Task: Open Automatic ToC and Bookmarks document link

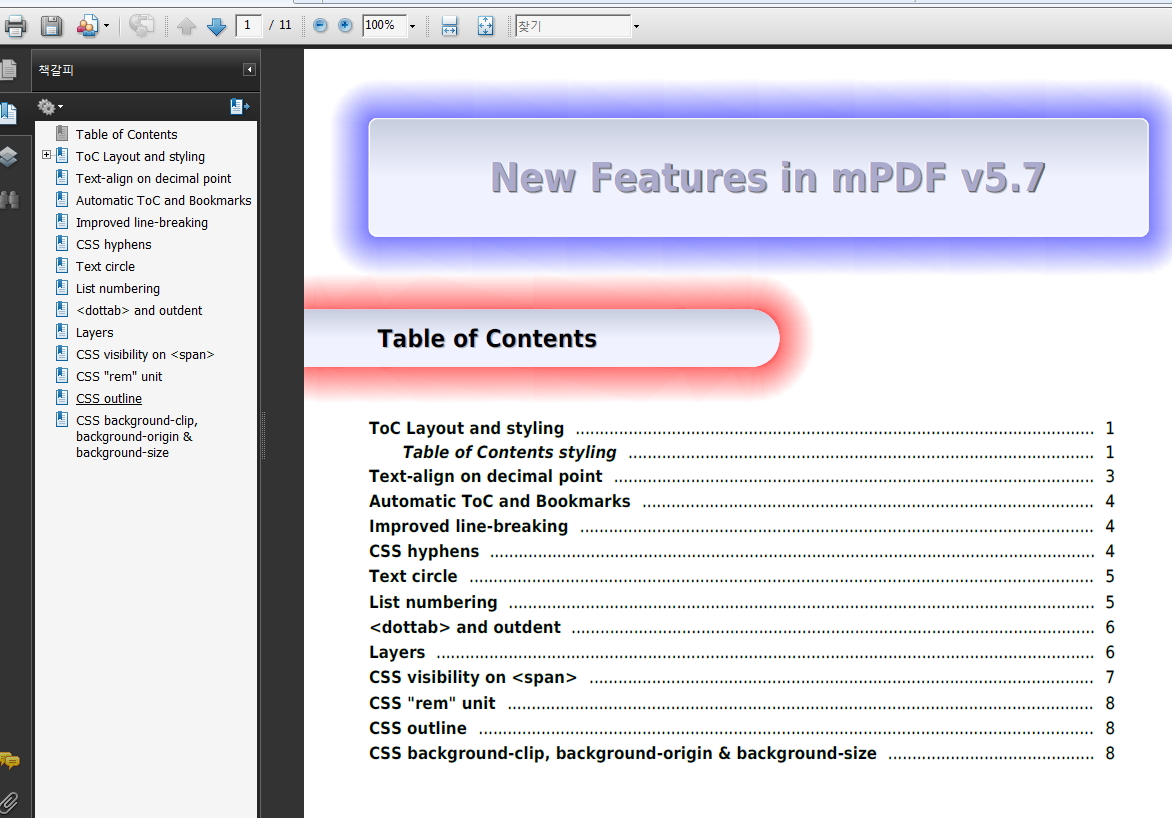Action: coord(499,501)
